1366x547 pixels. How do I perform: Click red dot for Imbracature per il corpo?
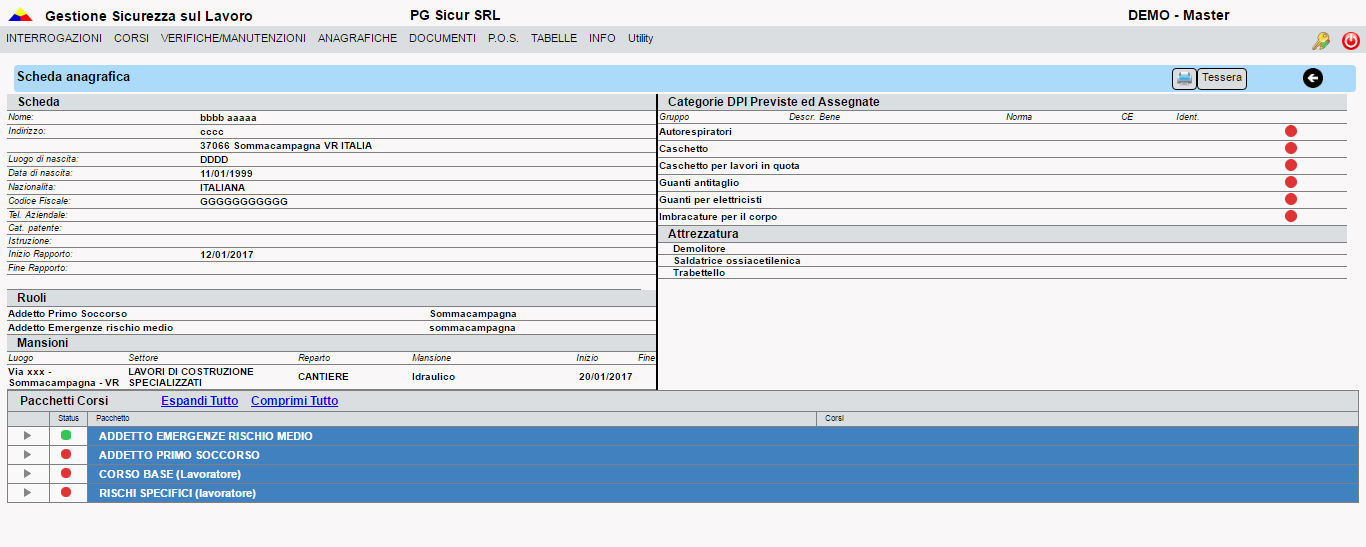1291,216
